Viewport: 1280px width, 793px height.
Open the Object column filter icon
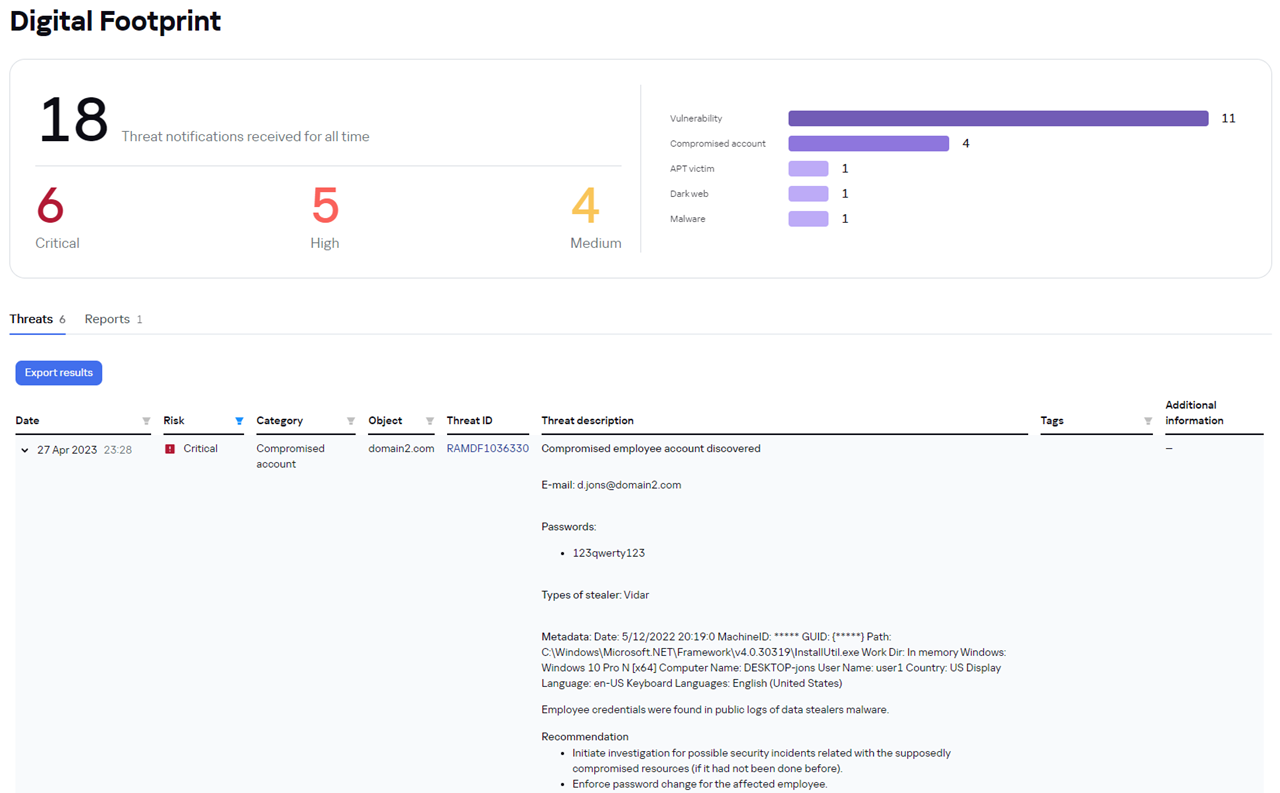pyautogui.click(x=430, y=421)
